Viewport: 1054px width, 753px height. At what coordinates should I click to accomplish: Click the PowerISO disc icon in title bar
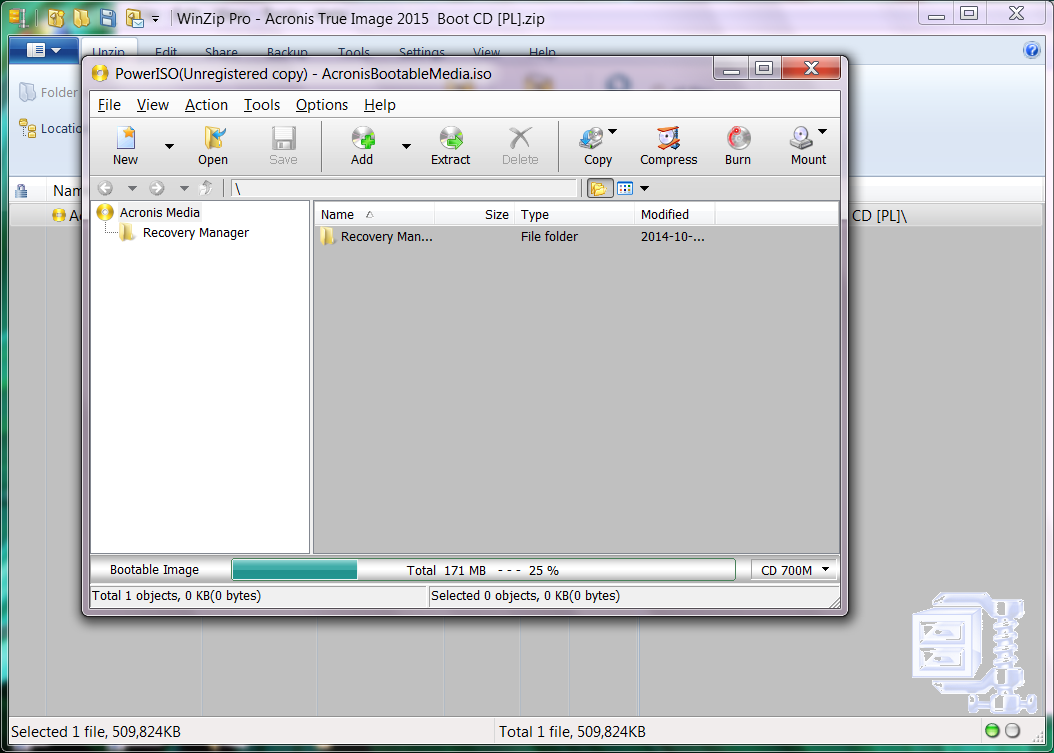pos(100,73)
